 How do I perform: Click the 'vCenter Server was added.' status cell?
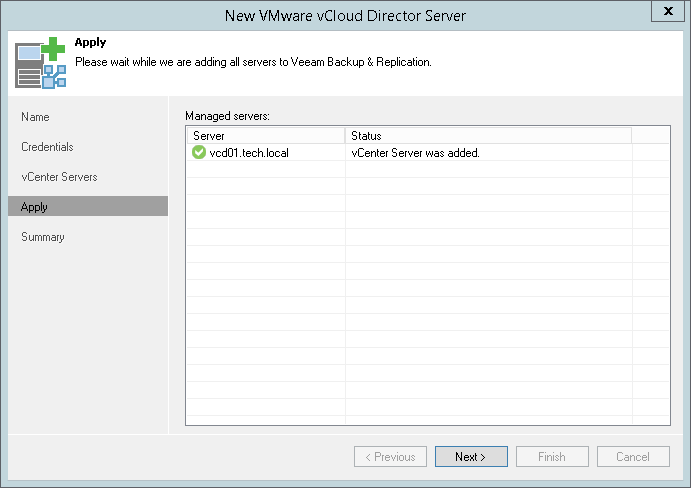[416, 152]
